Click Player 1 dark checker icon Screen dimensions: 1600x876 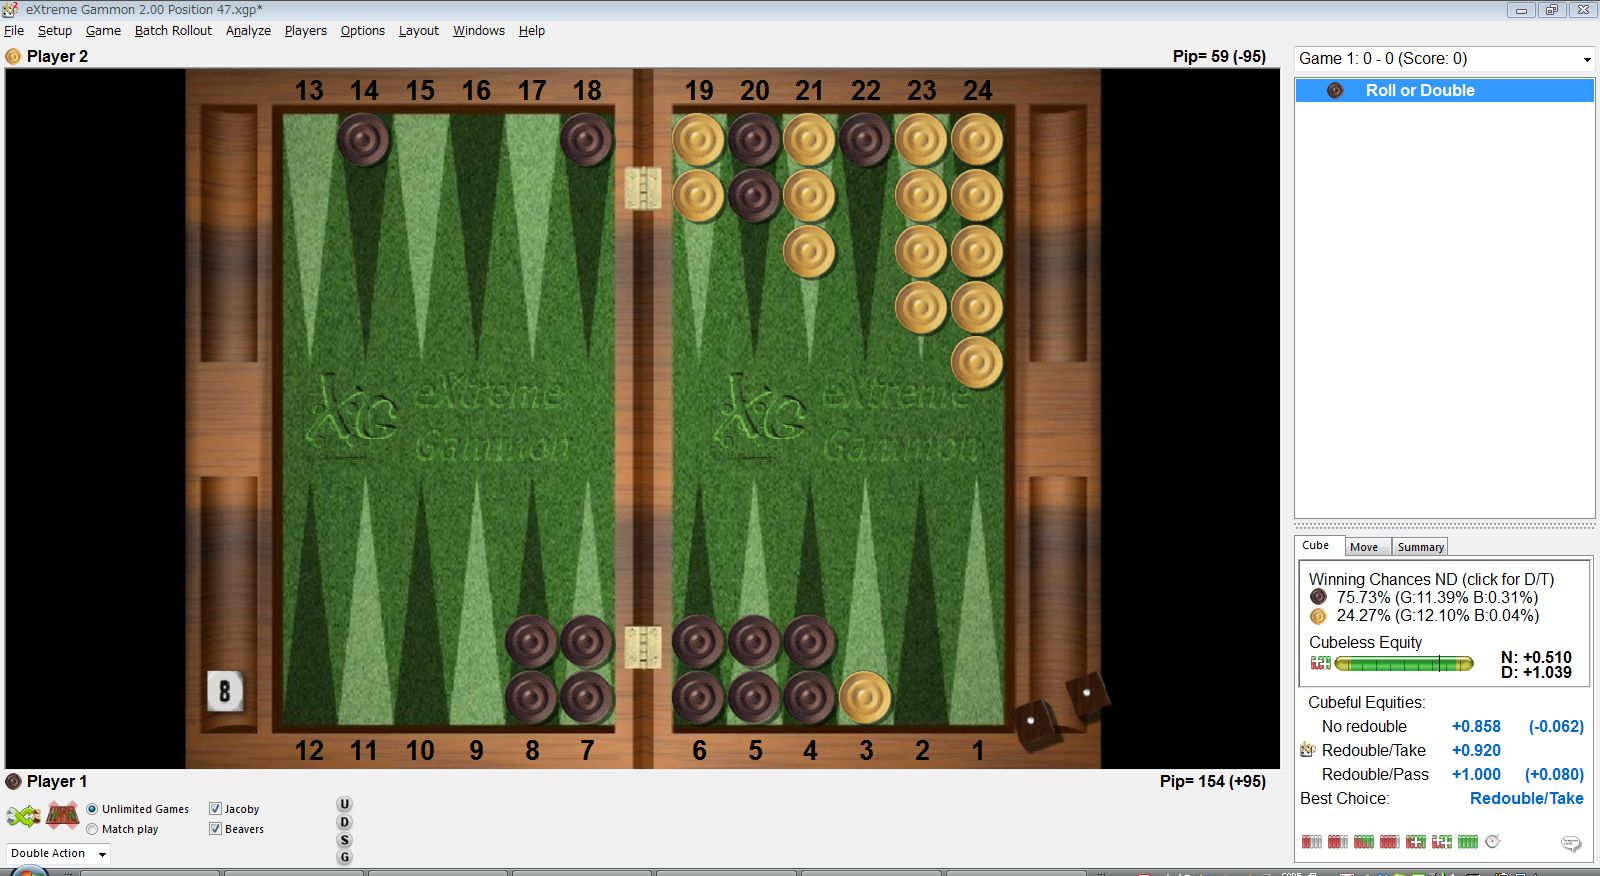click(13, 782)
